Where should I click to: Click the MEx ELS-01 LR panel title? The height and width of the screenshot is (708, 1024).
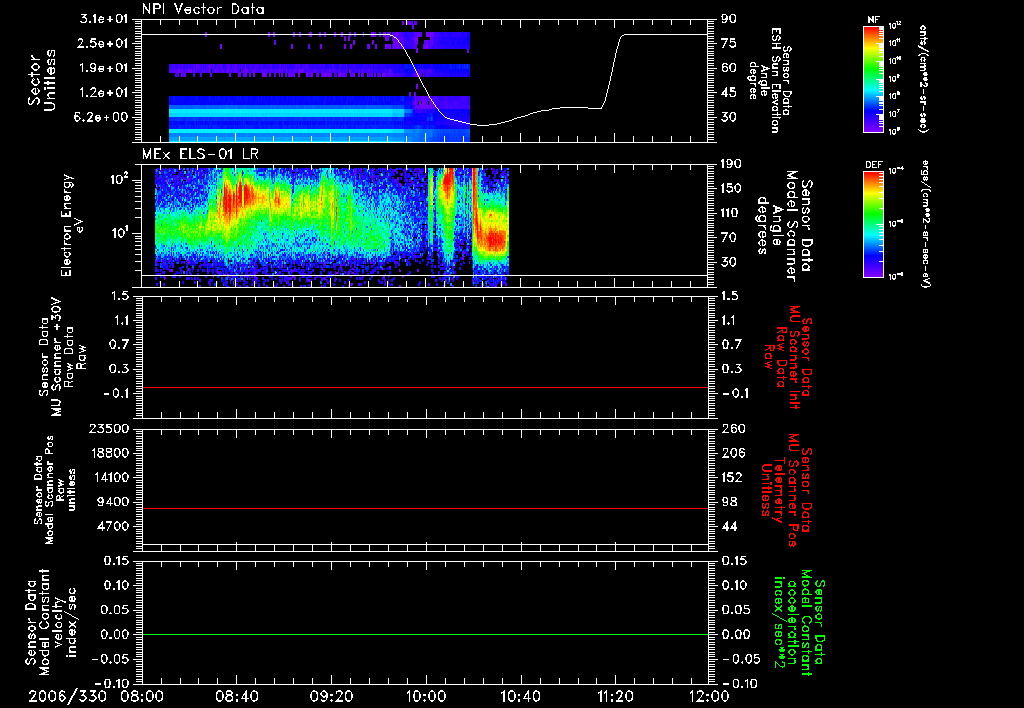pyautogui.click(x=200, y=155)
